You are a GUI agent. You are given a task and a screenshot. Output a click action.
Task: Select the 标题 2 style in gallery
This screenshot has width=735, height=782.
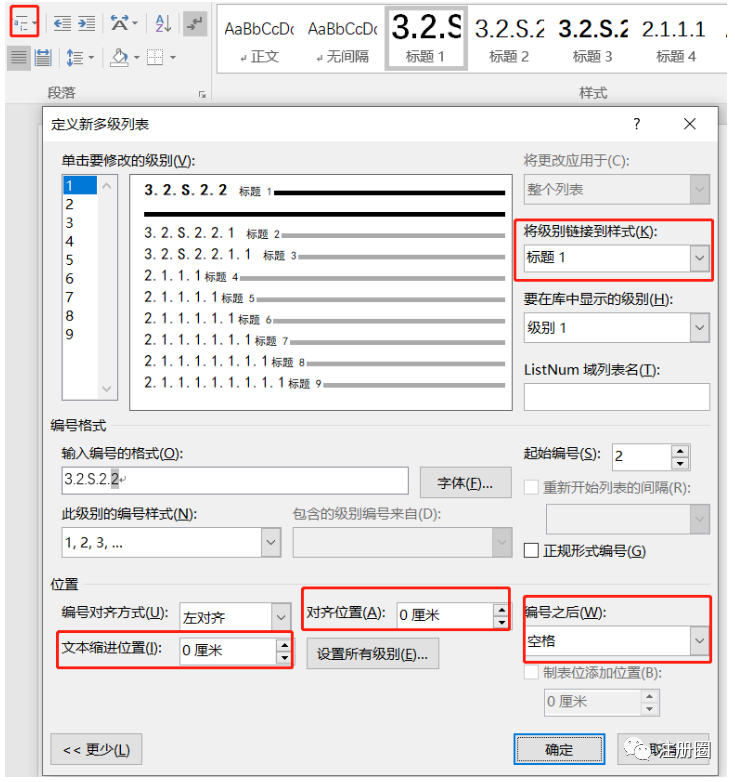pyautogui.click(x=509, y=39)
